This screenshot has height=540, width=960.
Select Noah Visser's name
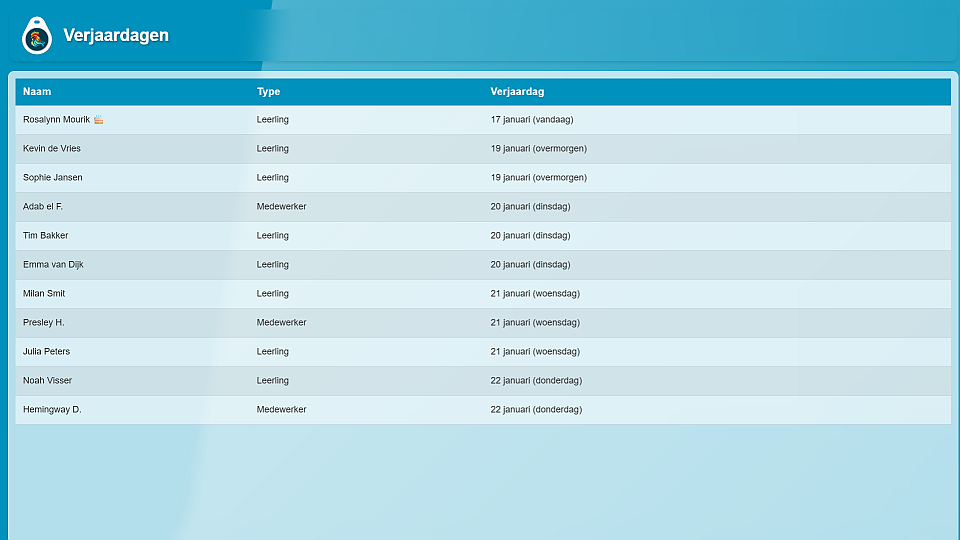pyautogui.click(x=48, y=381)
